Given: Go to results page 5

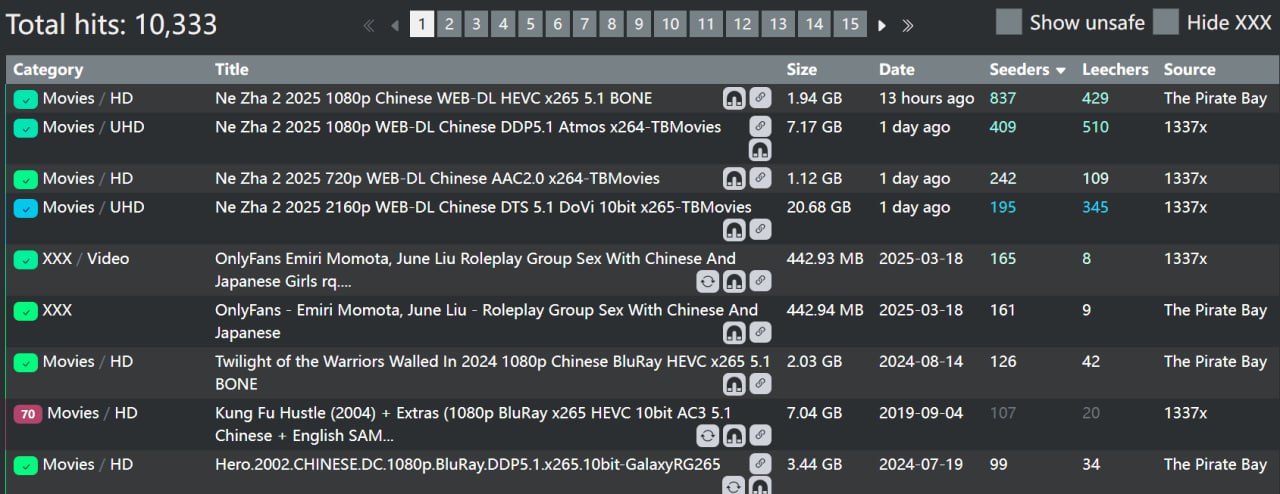Looking at the screenshot, I should tap(530, 24).
